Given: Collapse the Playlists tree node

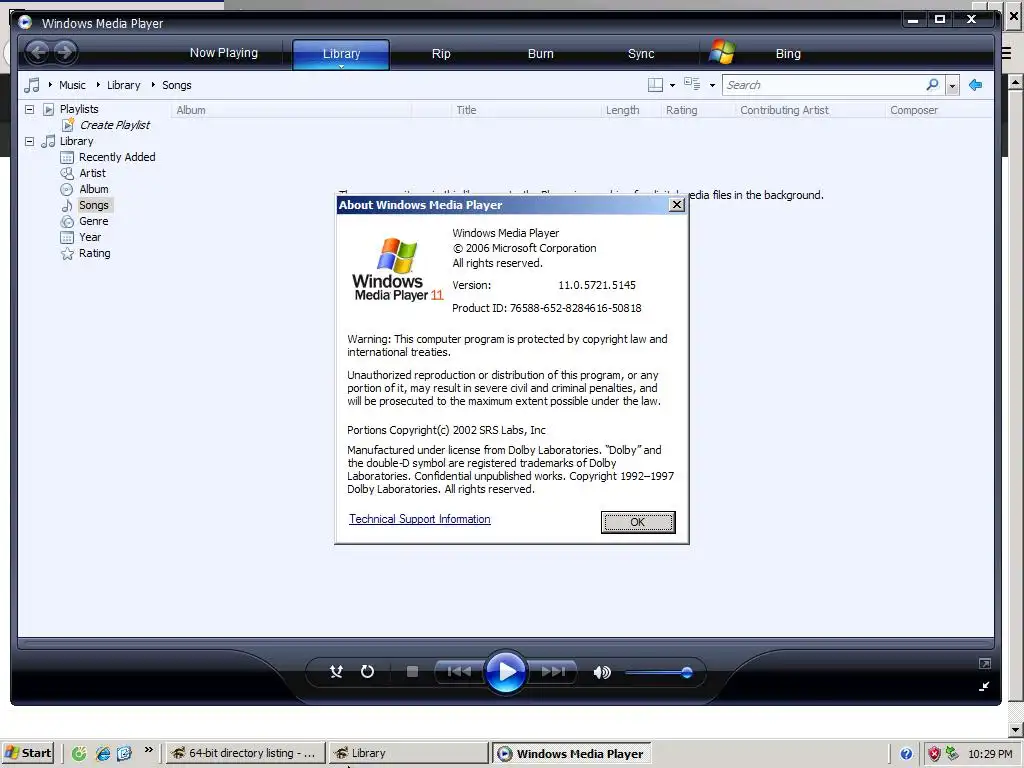Looking at the screenshot, I should (29, 109).
